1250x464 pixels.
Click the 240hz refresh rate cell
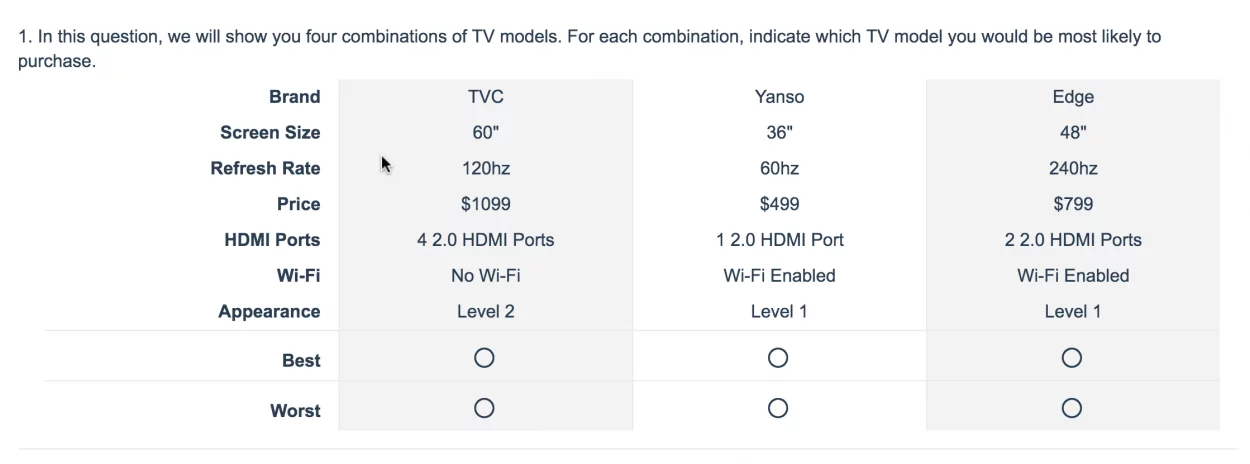coord(1073,168)
